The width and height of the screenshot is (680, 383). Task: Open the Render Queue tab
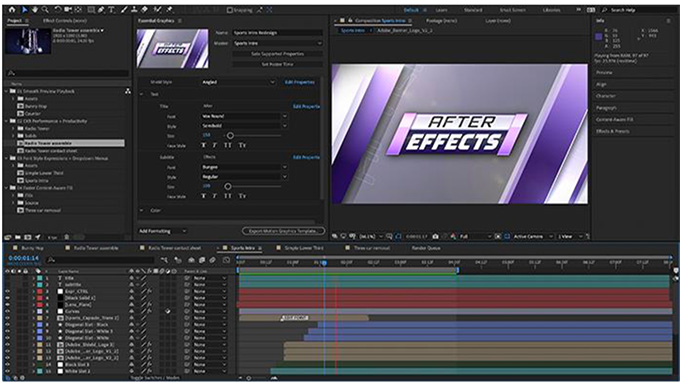[x=426, y=248]
